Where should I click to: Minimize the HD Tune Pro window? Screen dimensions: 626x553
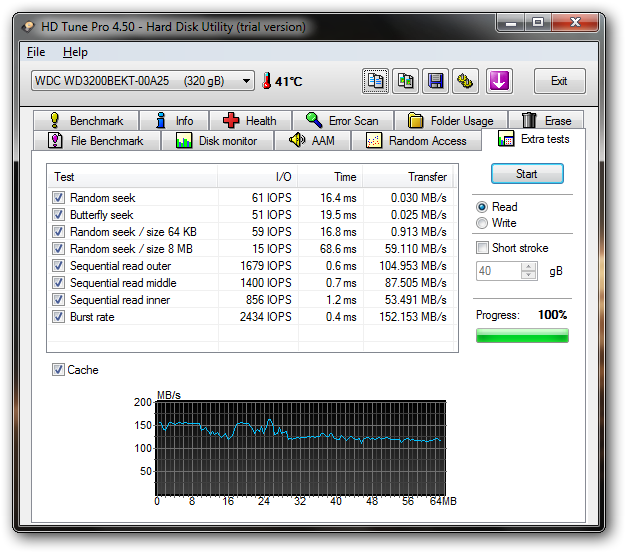pyautogui.click(x=511, y=23)
